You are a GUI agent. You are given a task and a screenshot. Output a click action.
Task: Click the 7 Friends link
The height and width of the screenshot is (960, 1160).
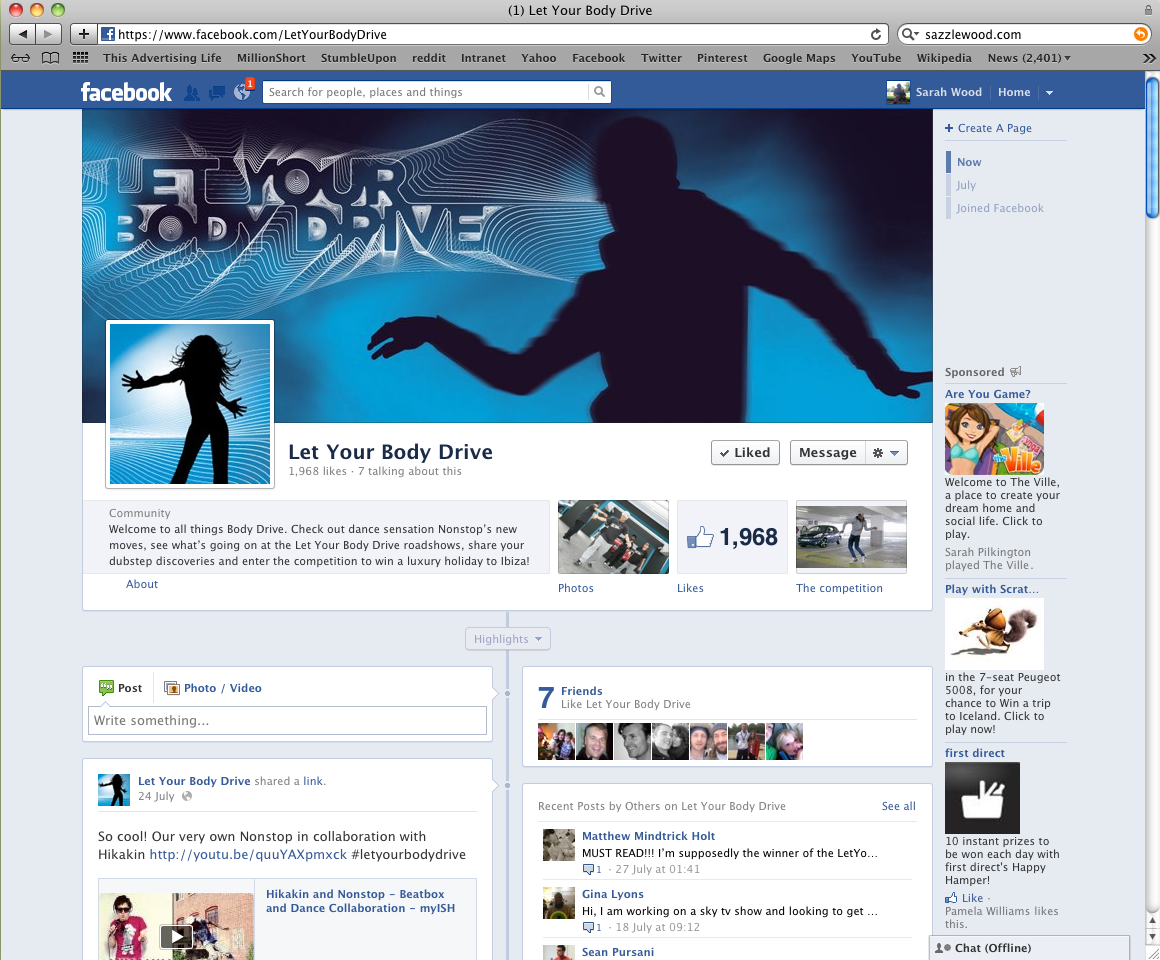[x=581, y=691]
